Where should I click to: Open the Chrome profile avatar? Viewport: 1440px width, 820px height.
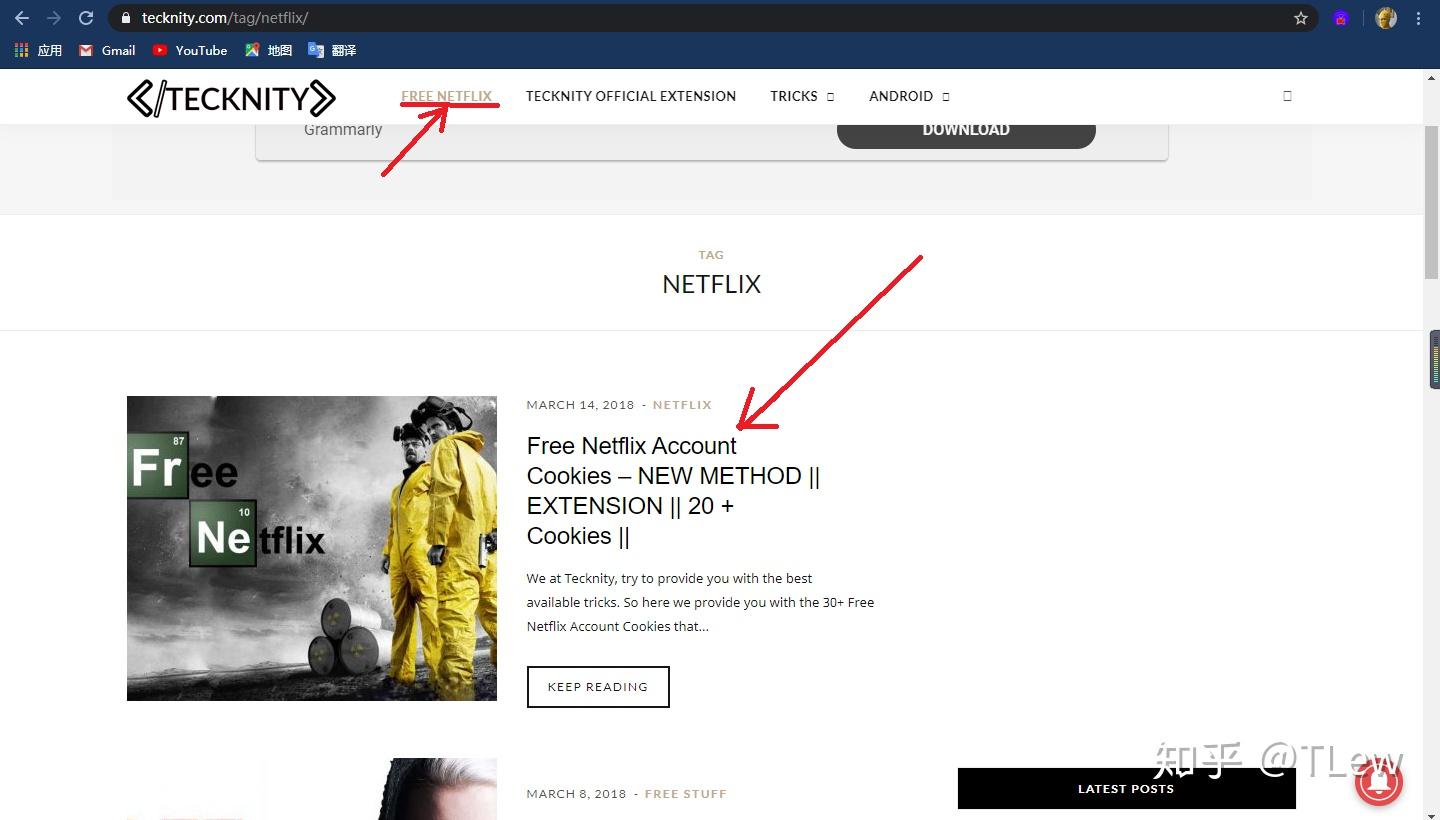coord(1386,18)
